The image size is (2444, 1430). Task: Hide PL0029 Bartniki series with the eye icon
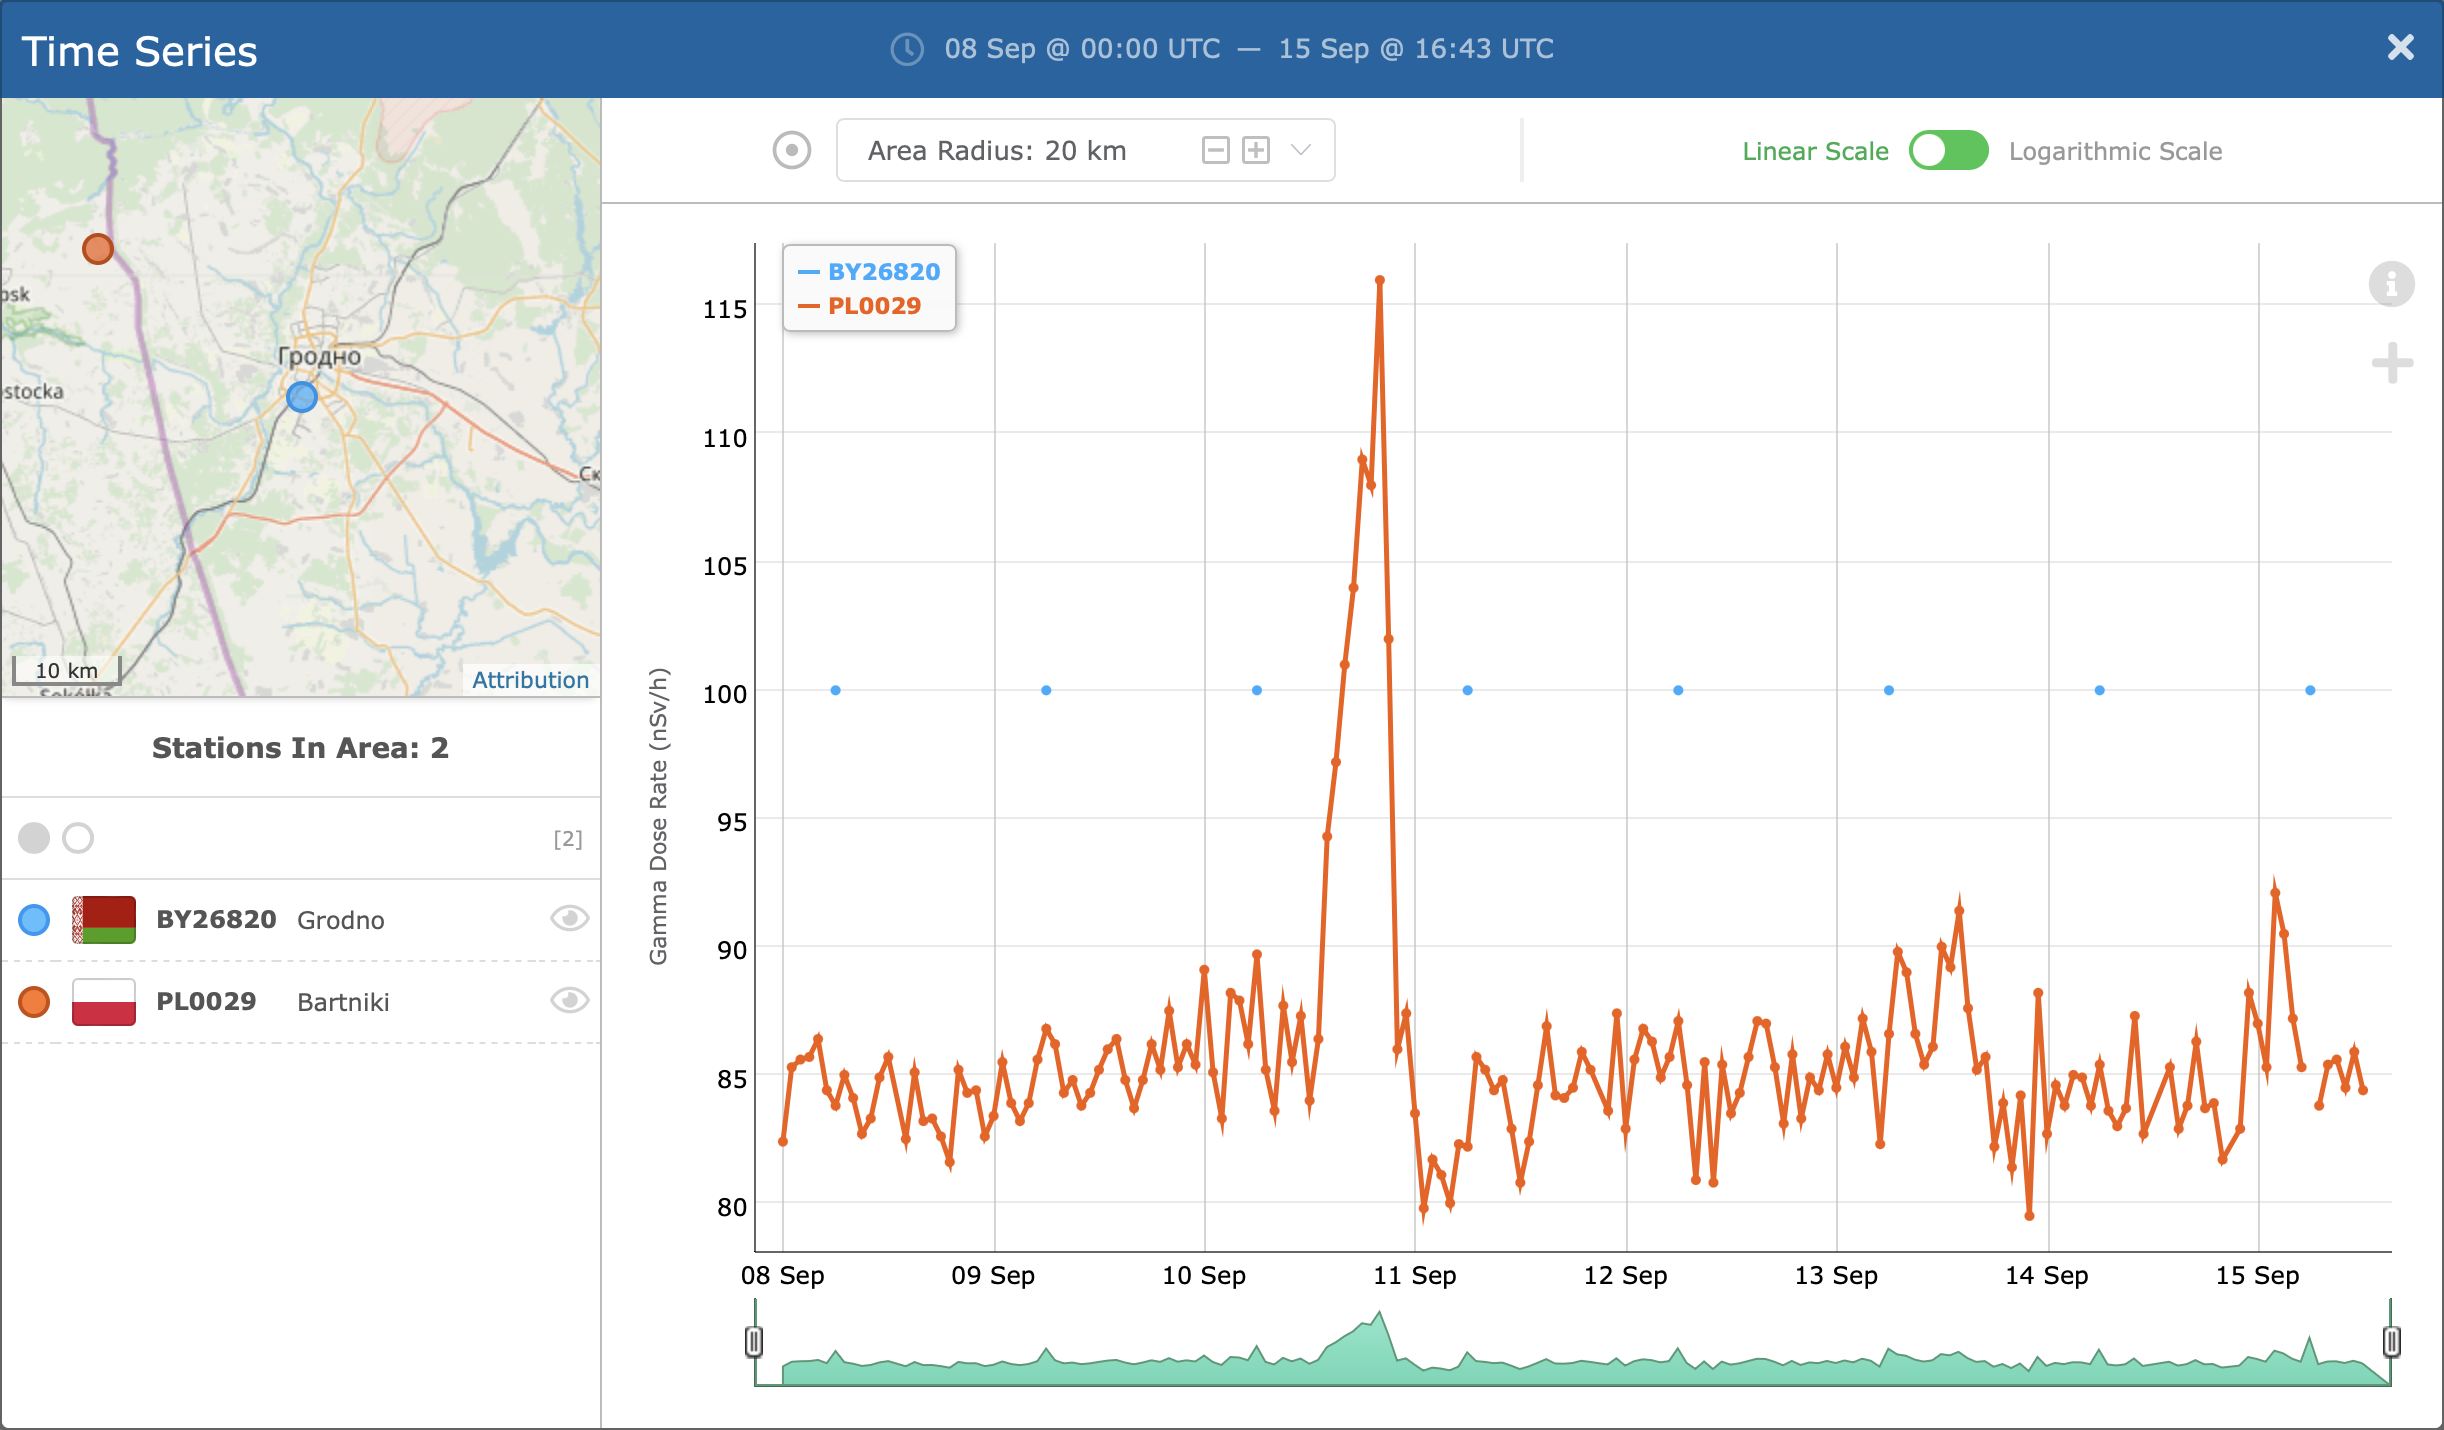[x=569, y=1000]
